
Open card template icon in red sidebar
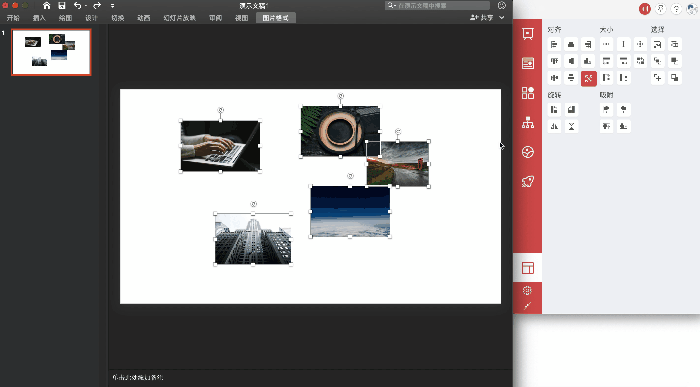pos(528,63)
